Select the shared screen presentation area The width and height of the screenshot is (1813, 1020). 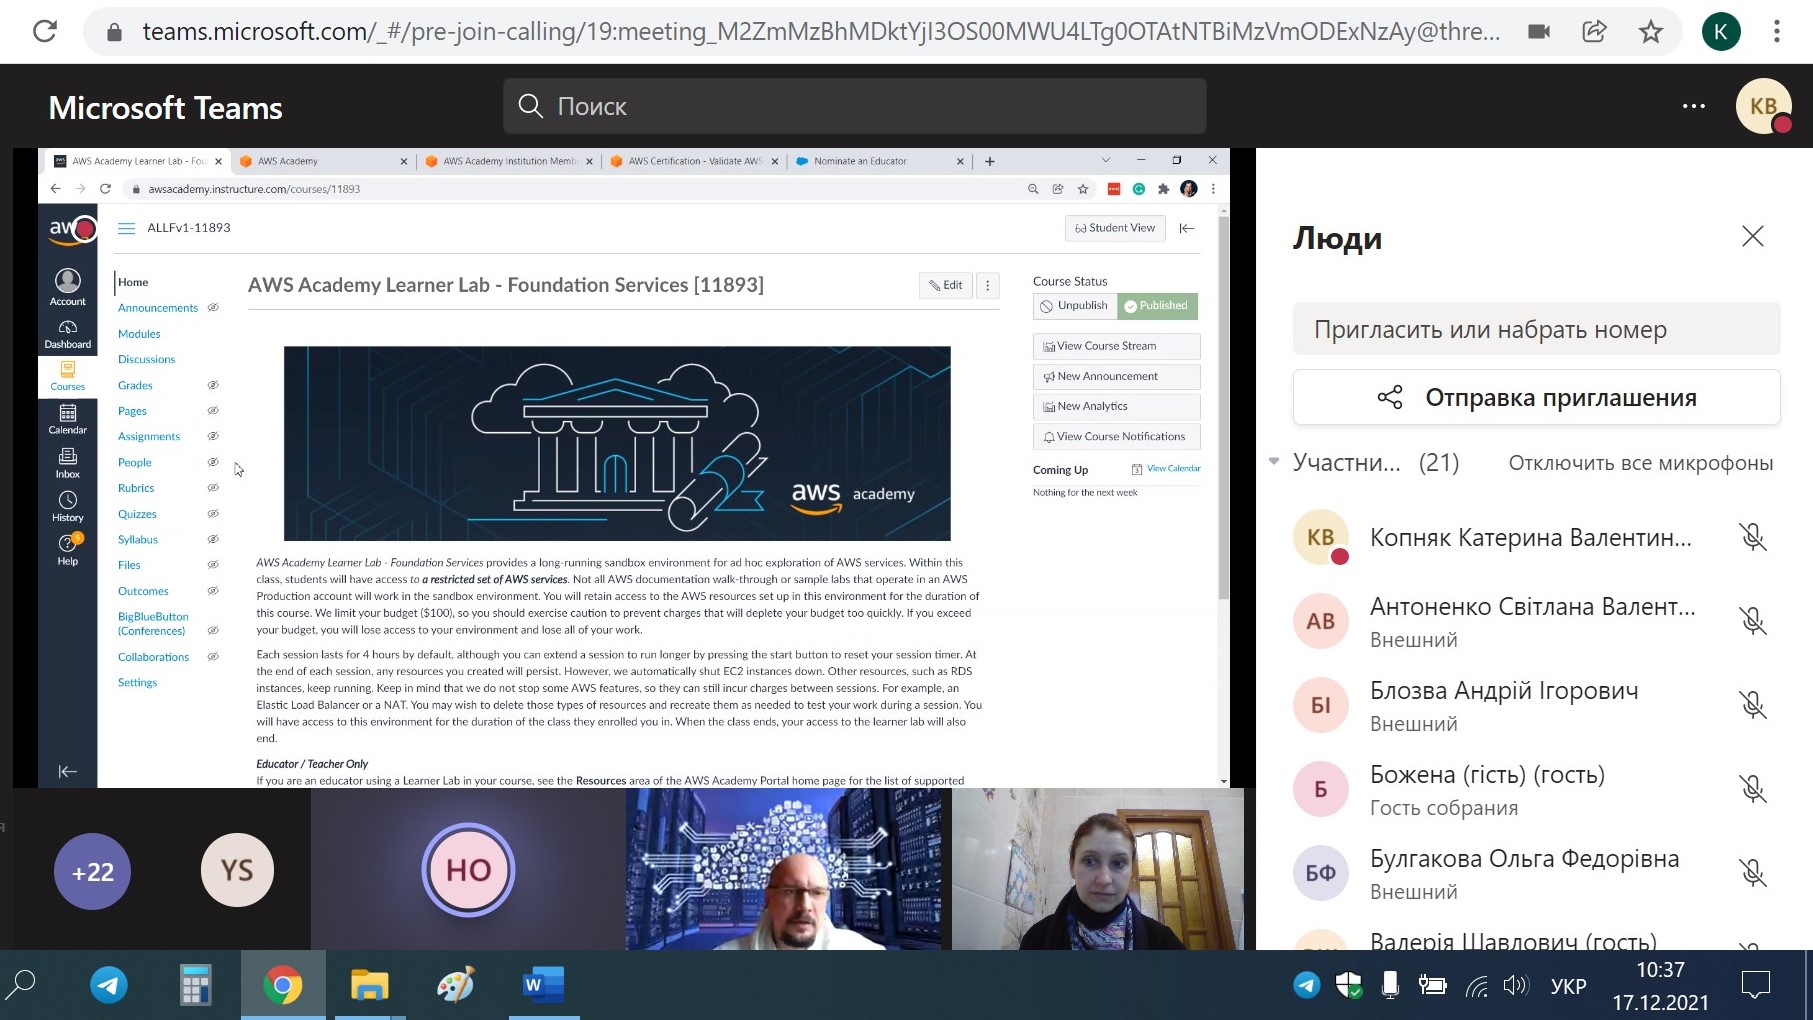click(x=633, y=468)
